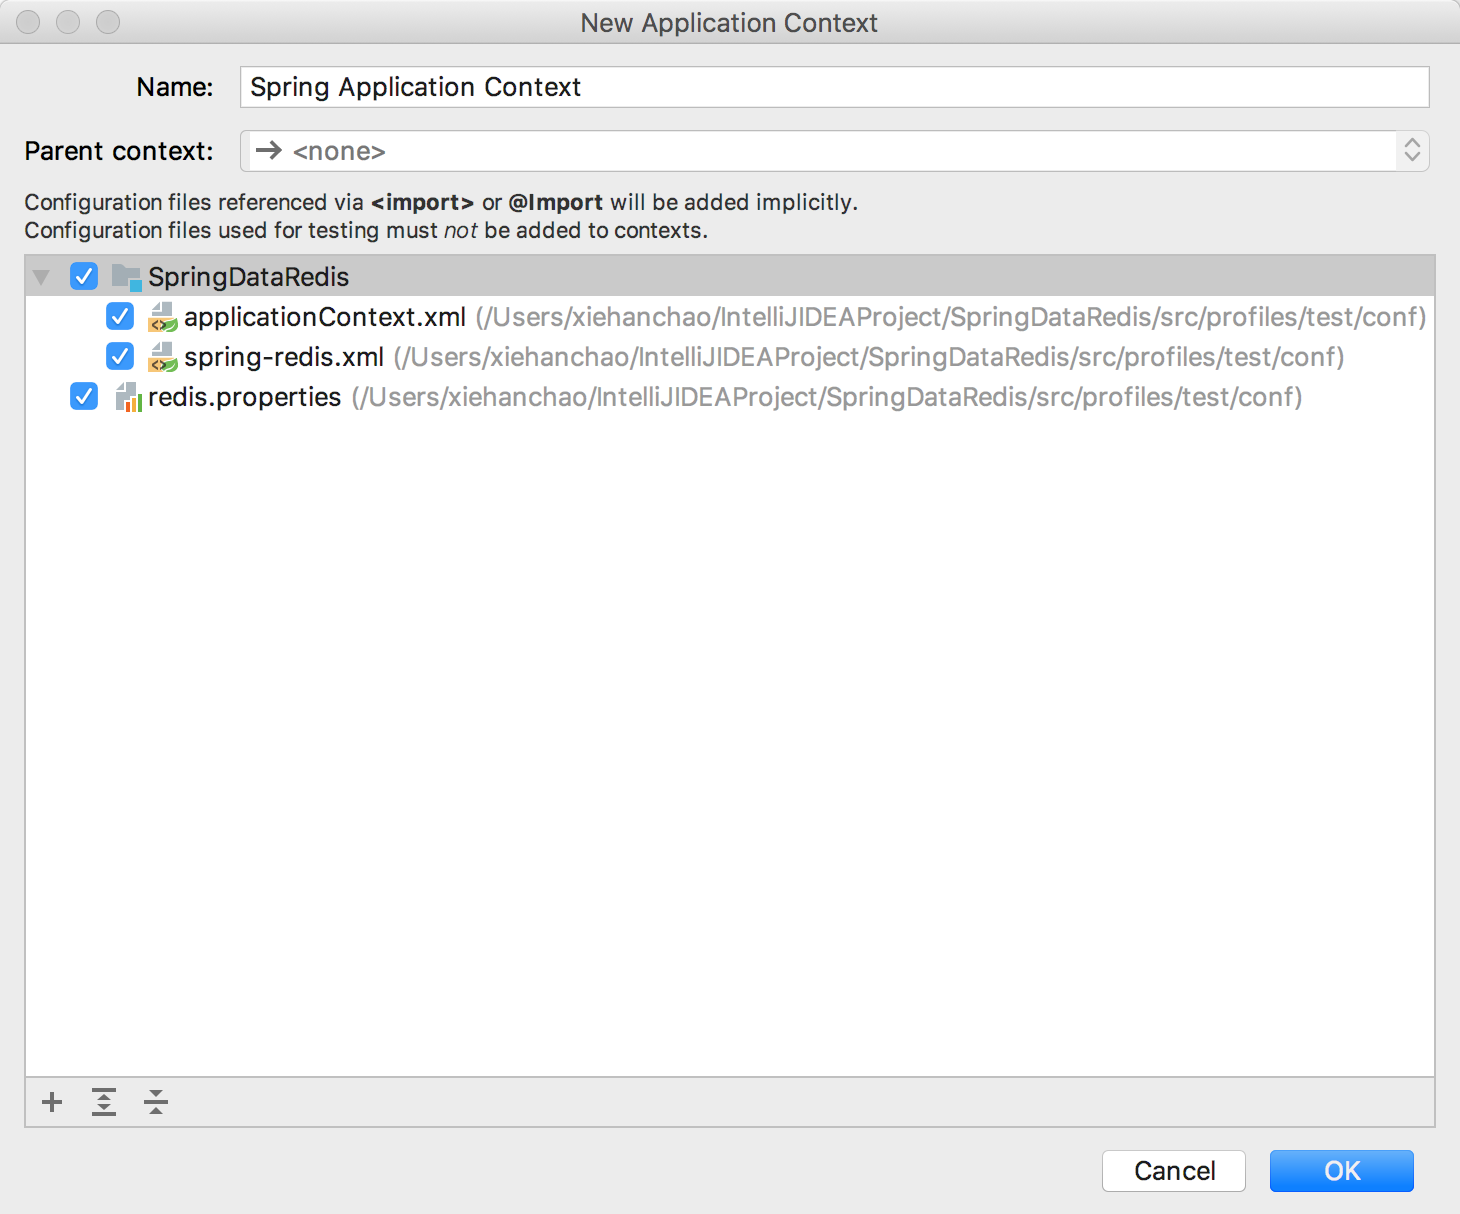Collapse the SpringDataRedis disclosure triangle

pos(40,277)
